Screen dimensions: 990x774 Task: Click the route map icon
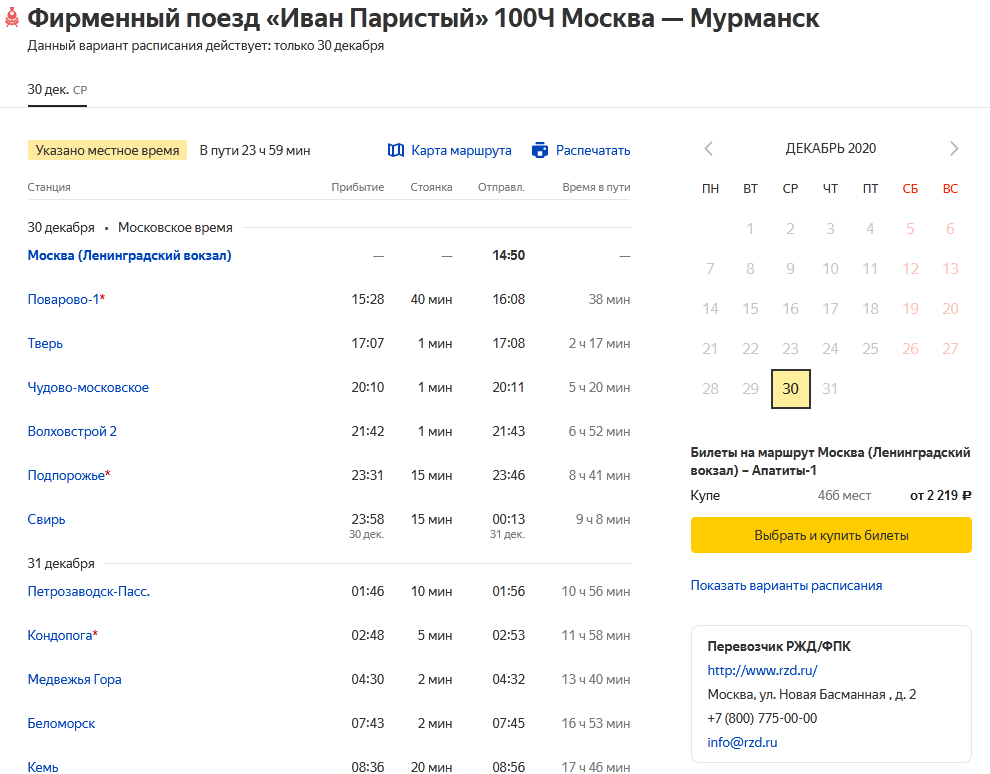395,150
